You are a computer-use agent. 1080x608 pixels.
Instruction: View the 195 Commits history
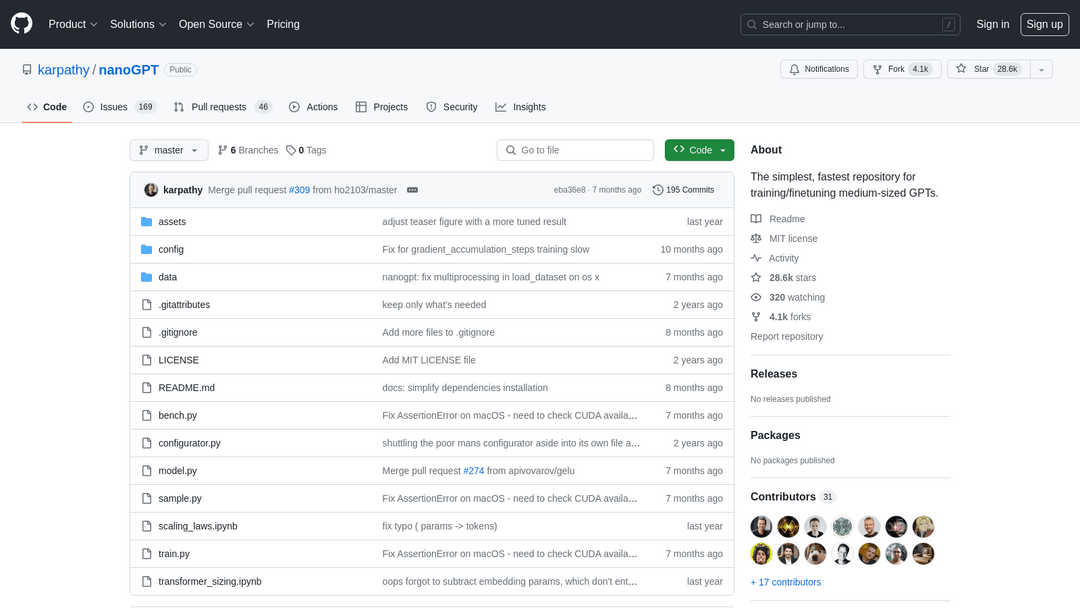pos(683,190)
